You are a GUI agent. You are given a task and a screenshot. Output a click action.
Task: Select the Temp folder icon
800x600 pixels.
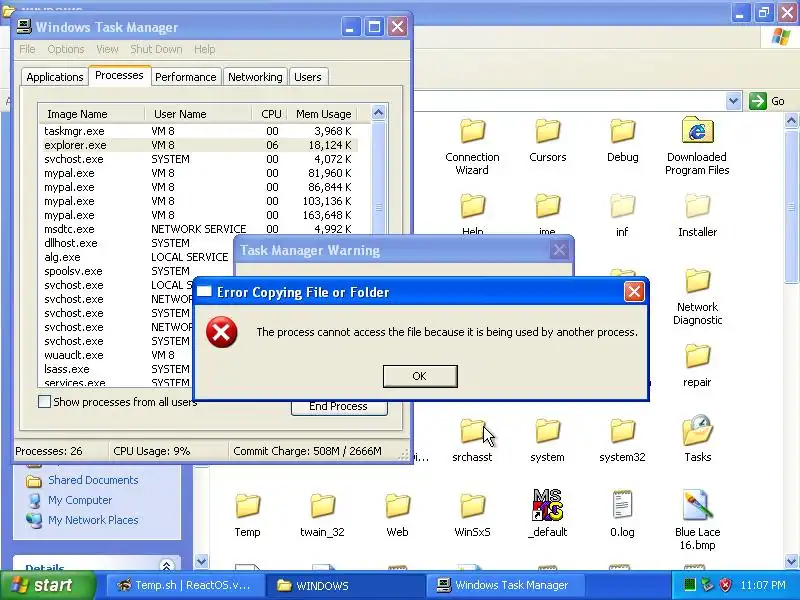(247, 506)
